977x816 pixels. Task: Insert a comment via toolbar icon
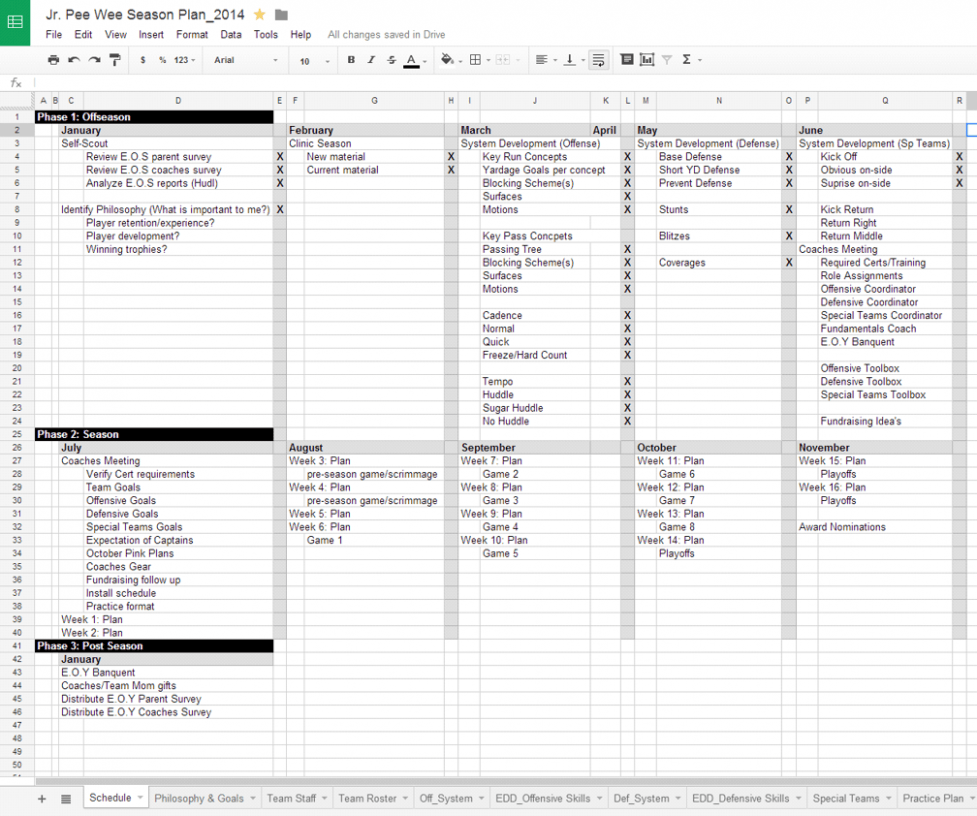click(x=627, y=60)
